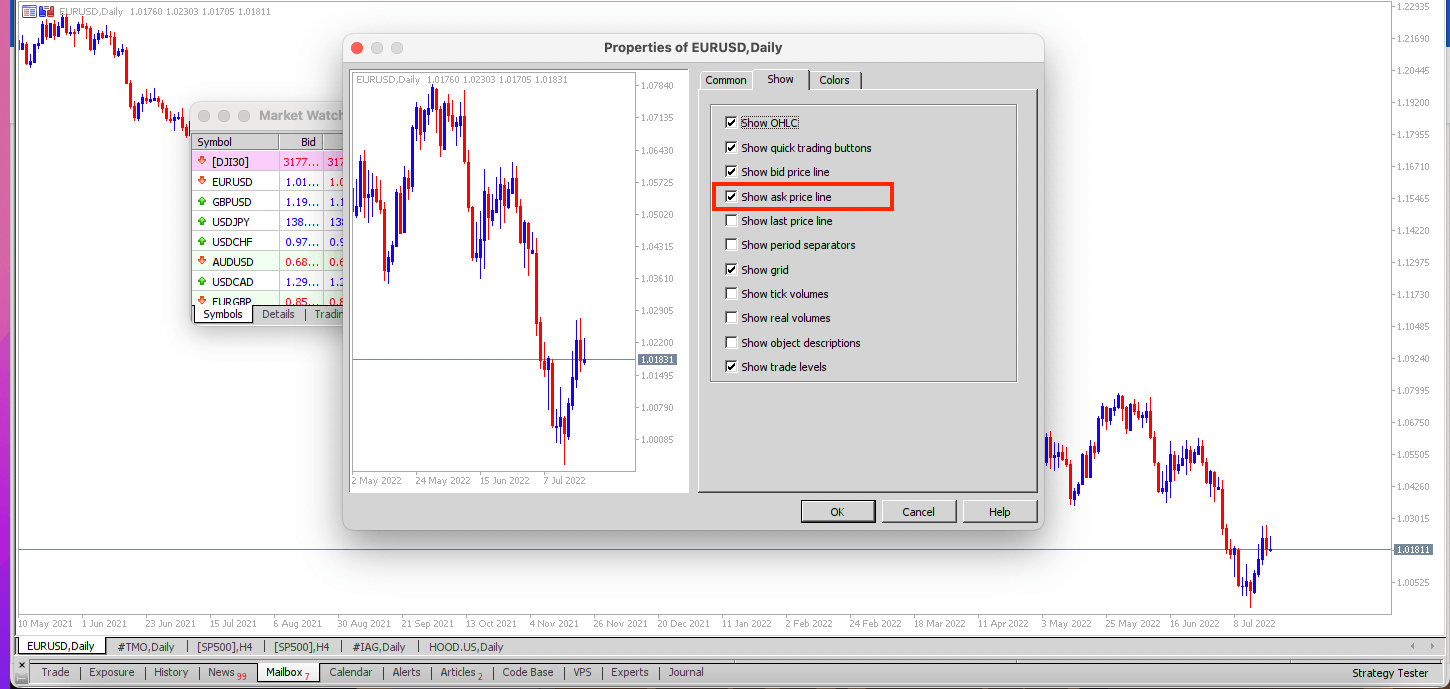
Task: Click the green up arrow beside GBPUSD
Action: click(203, 202)
